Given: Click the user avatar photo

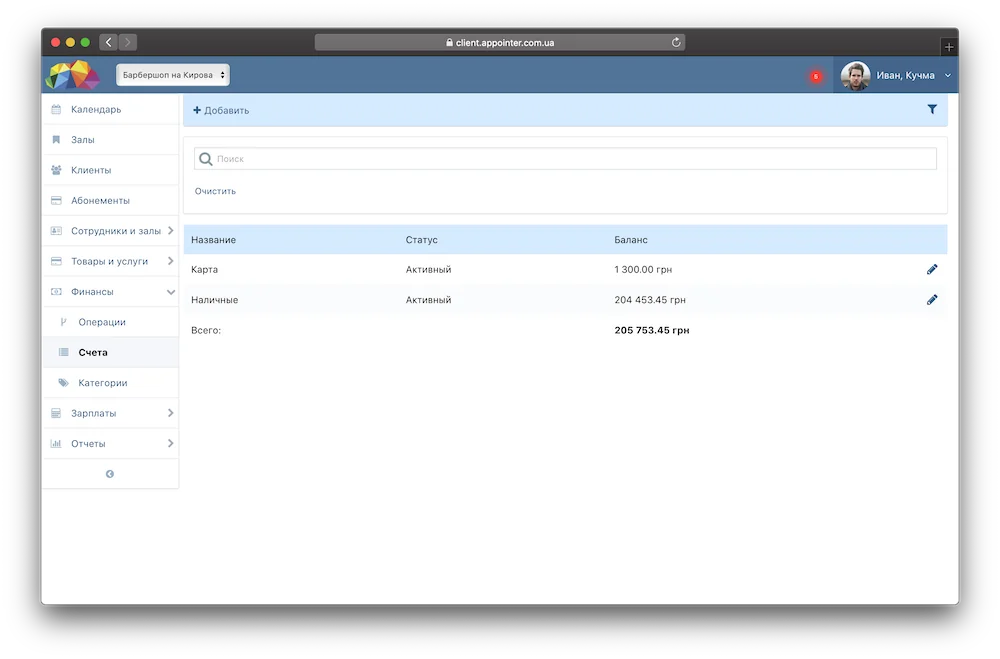Looking at the screenshot, I should [x=855, y=76].
